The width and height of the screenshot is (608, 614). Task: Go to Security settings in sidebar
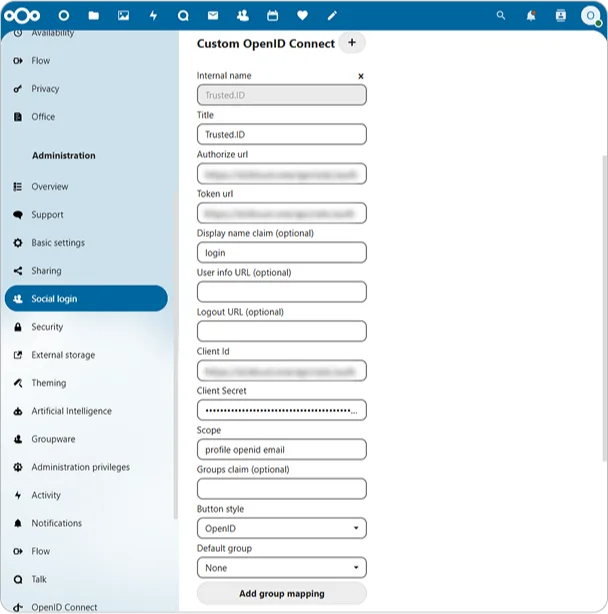tap(47, 327)
